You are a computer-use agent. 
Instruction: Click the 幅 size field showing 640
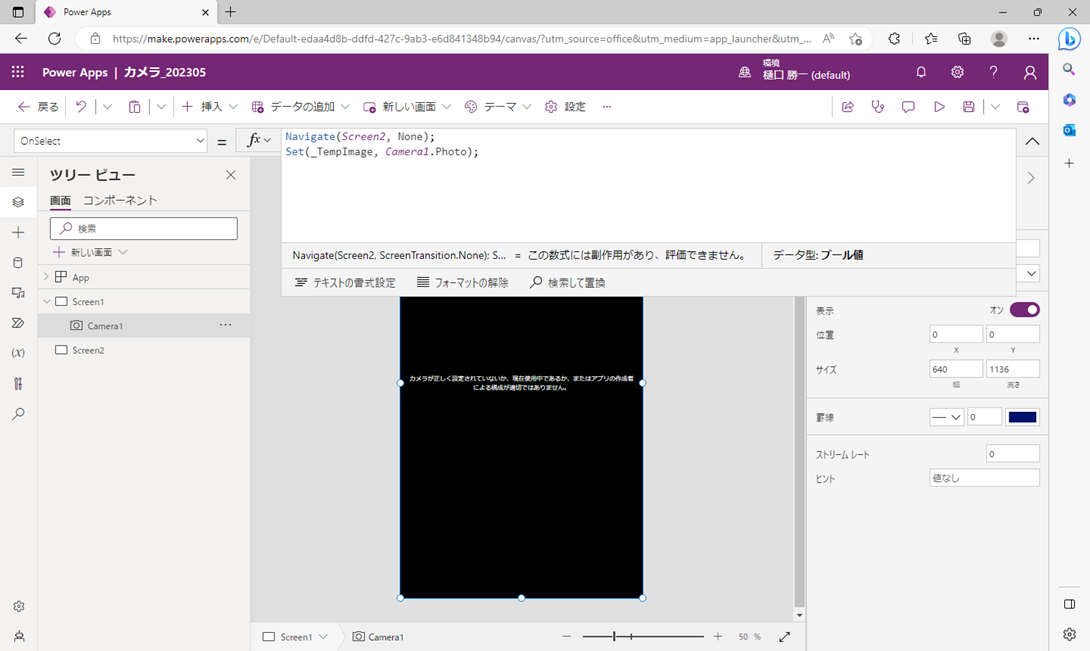coord(956,369)
